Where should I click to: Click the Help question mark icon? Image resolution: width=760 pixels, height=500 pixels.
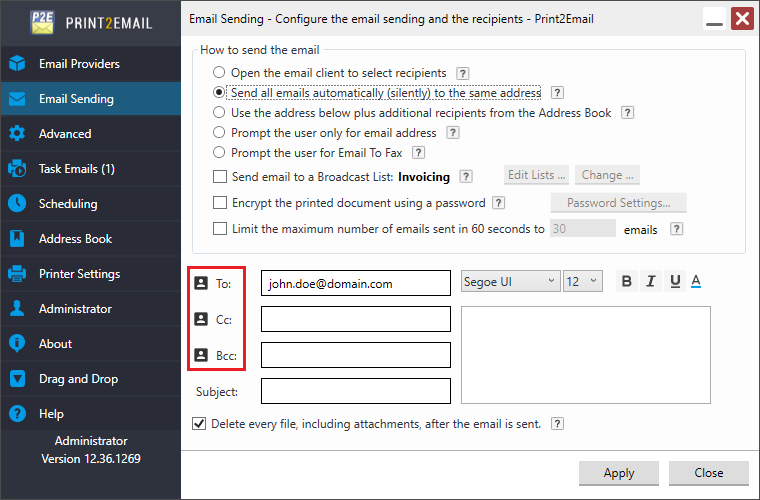point(17,414)
